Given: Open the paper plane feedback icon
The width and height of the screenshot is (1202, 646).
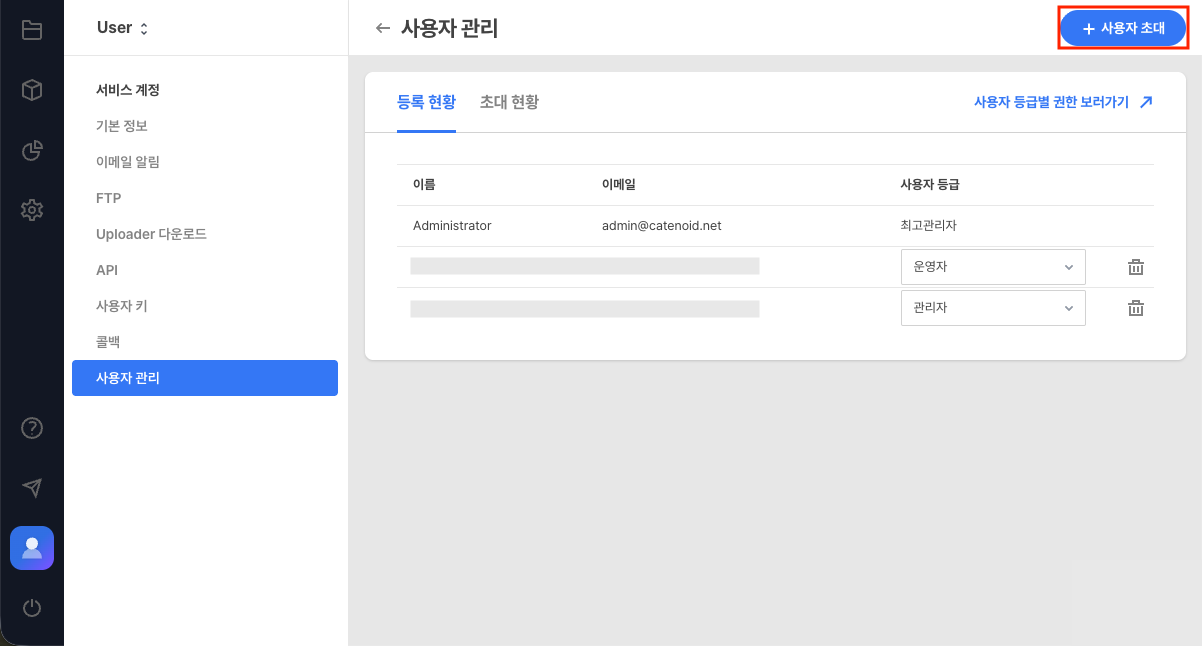Looking at the screenshot, I should pyautogui.click(x=31, y=488).
